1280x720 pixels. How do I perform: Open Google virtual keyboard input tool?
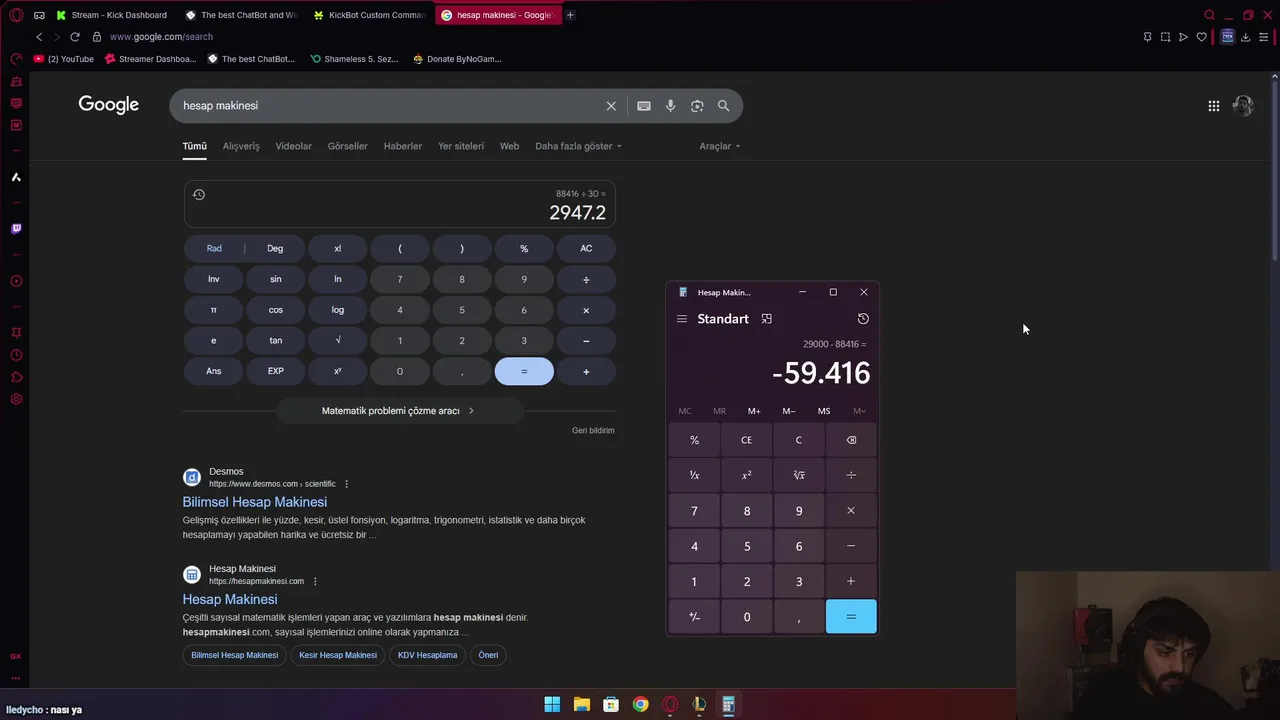(x=644, y=106)
